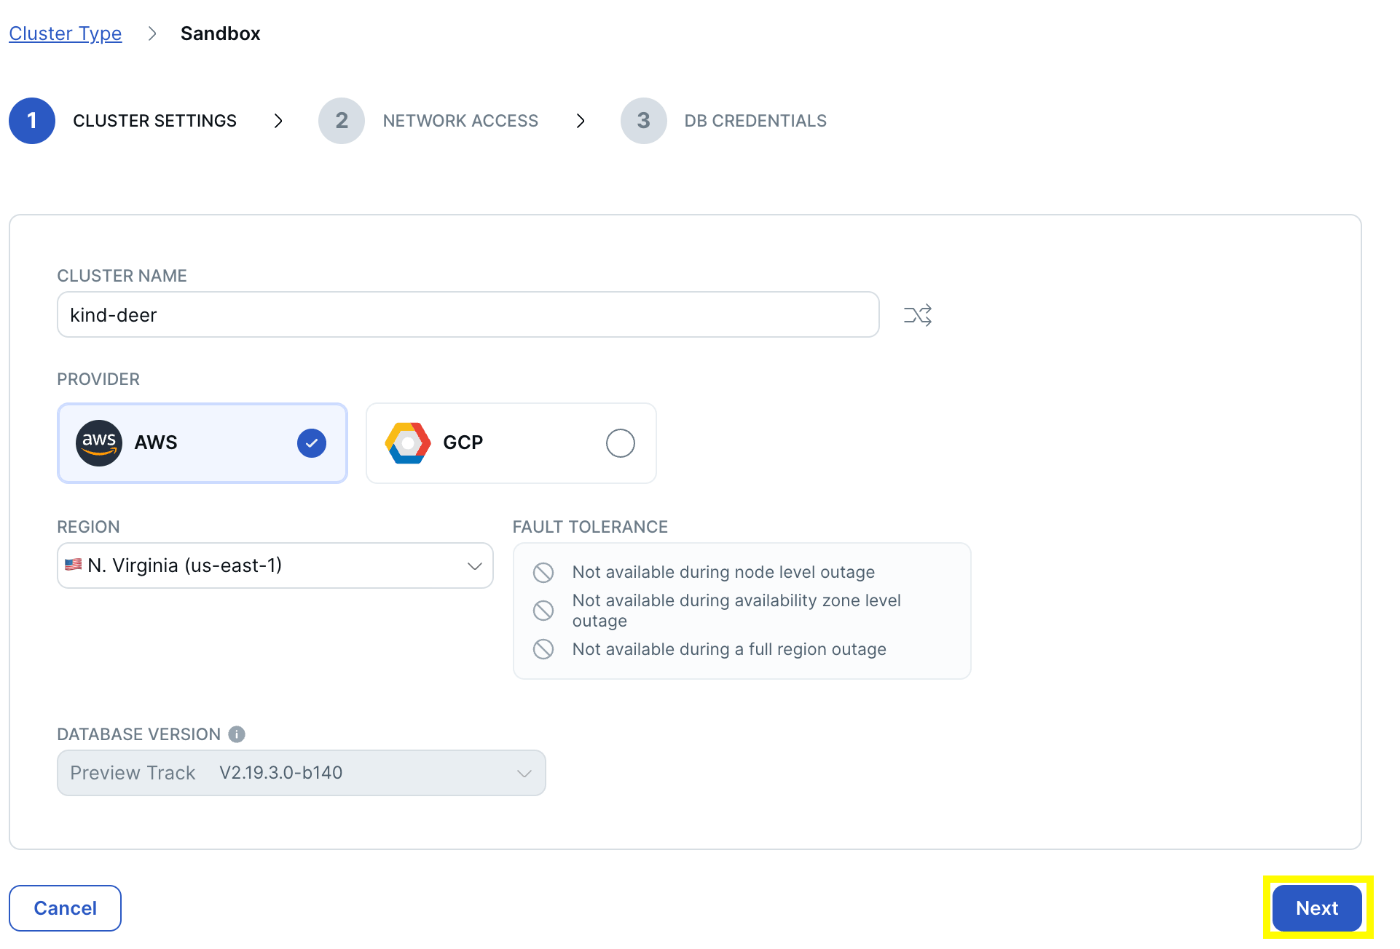1400x949 pixels.
Task: Select the AWS provider radio button
Action: [311, 442]
